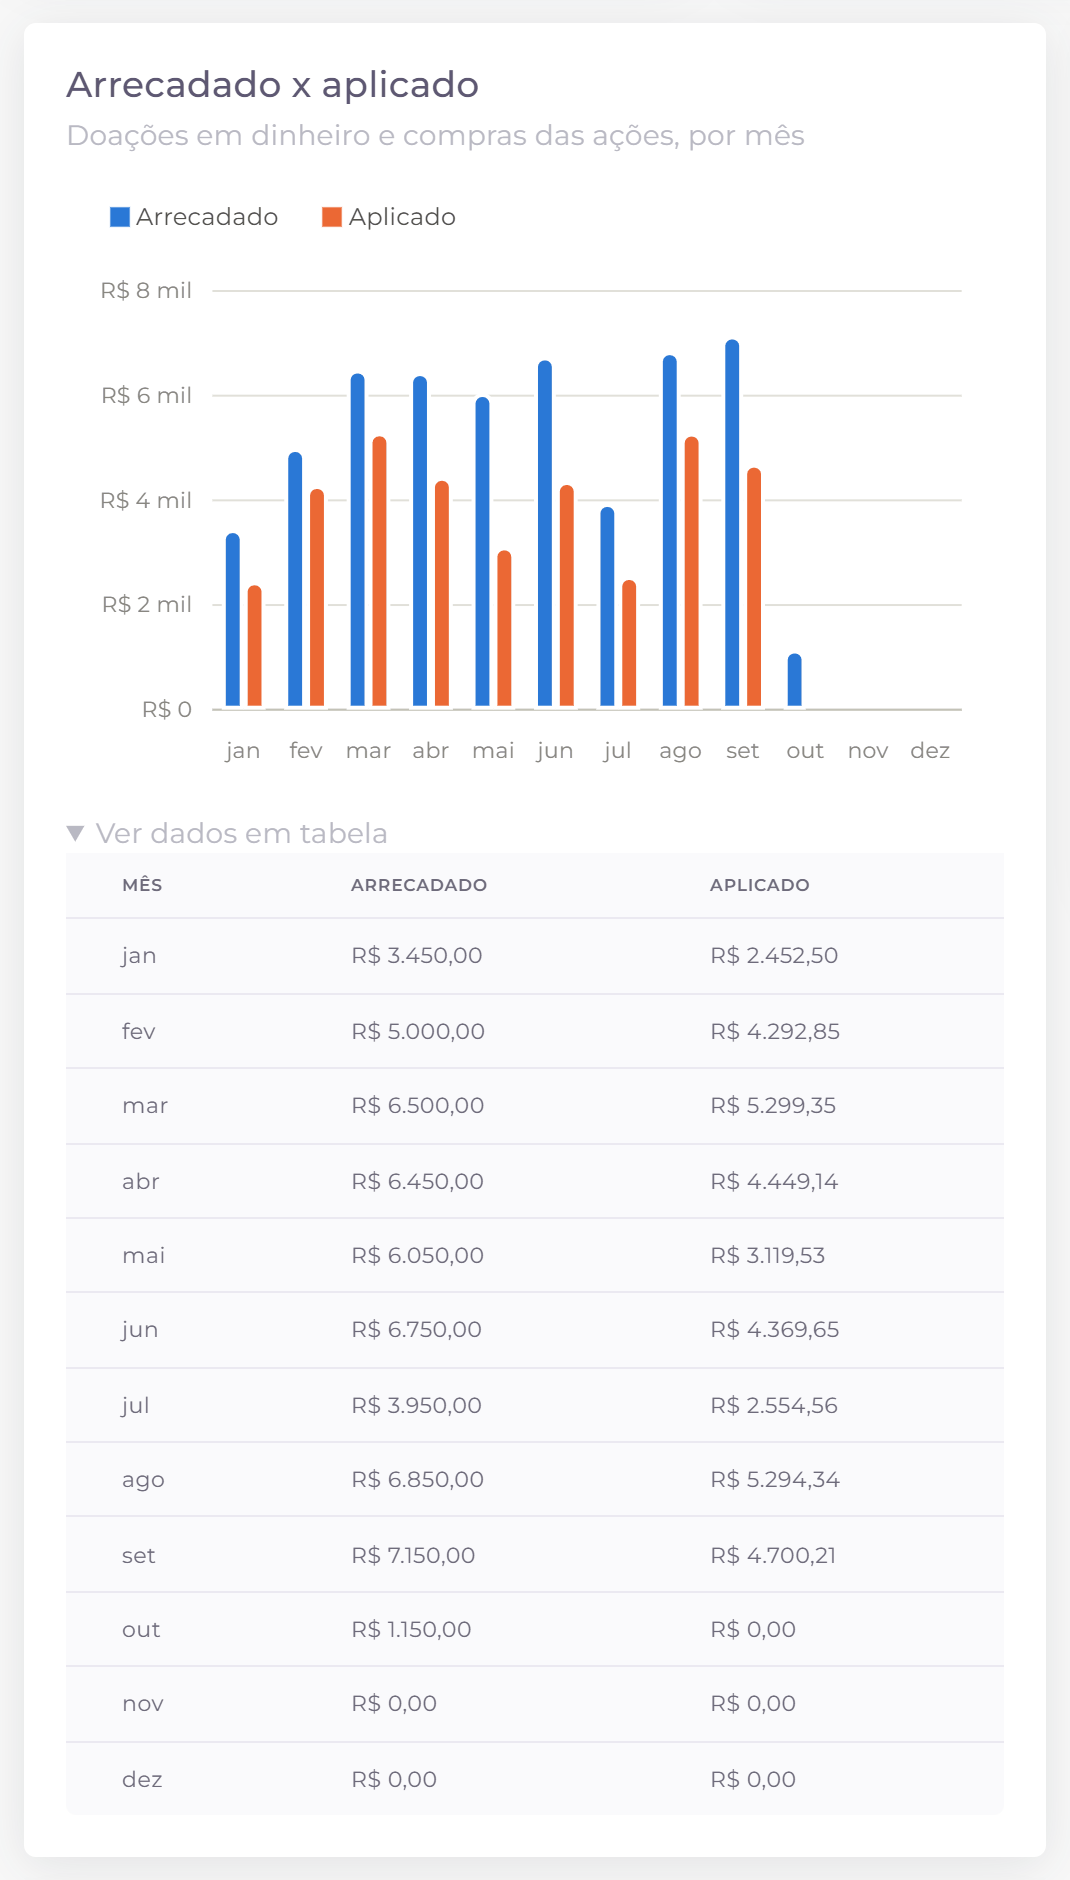Select the orange Aplicado bar for set
The width and height of the screenshot is (1070, 1880).
click(x=755, y=587)
